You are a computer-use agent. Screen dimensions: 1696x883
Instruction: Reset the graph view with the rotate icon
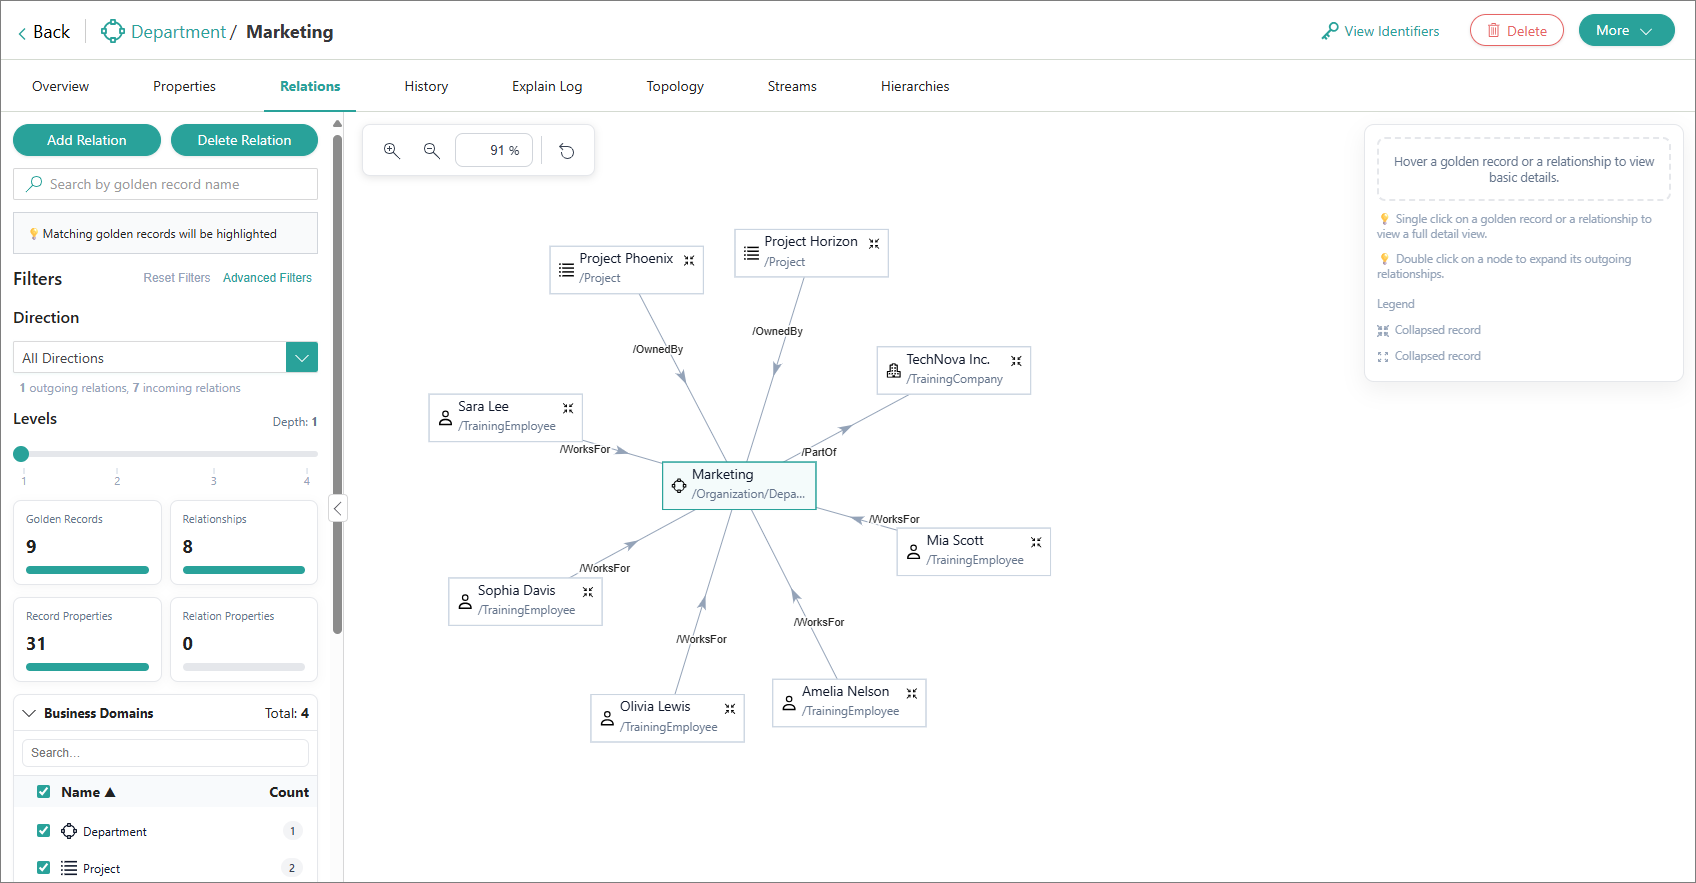[567, 151]
